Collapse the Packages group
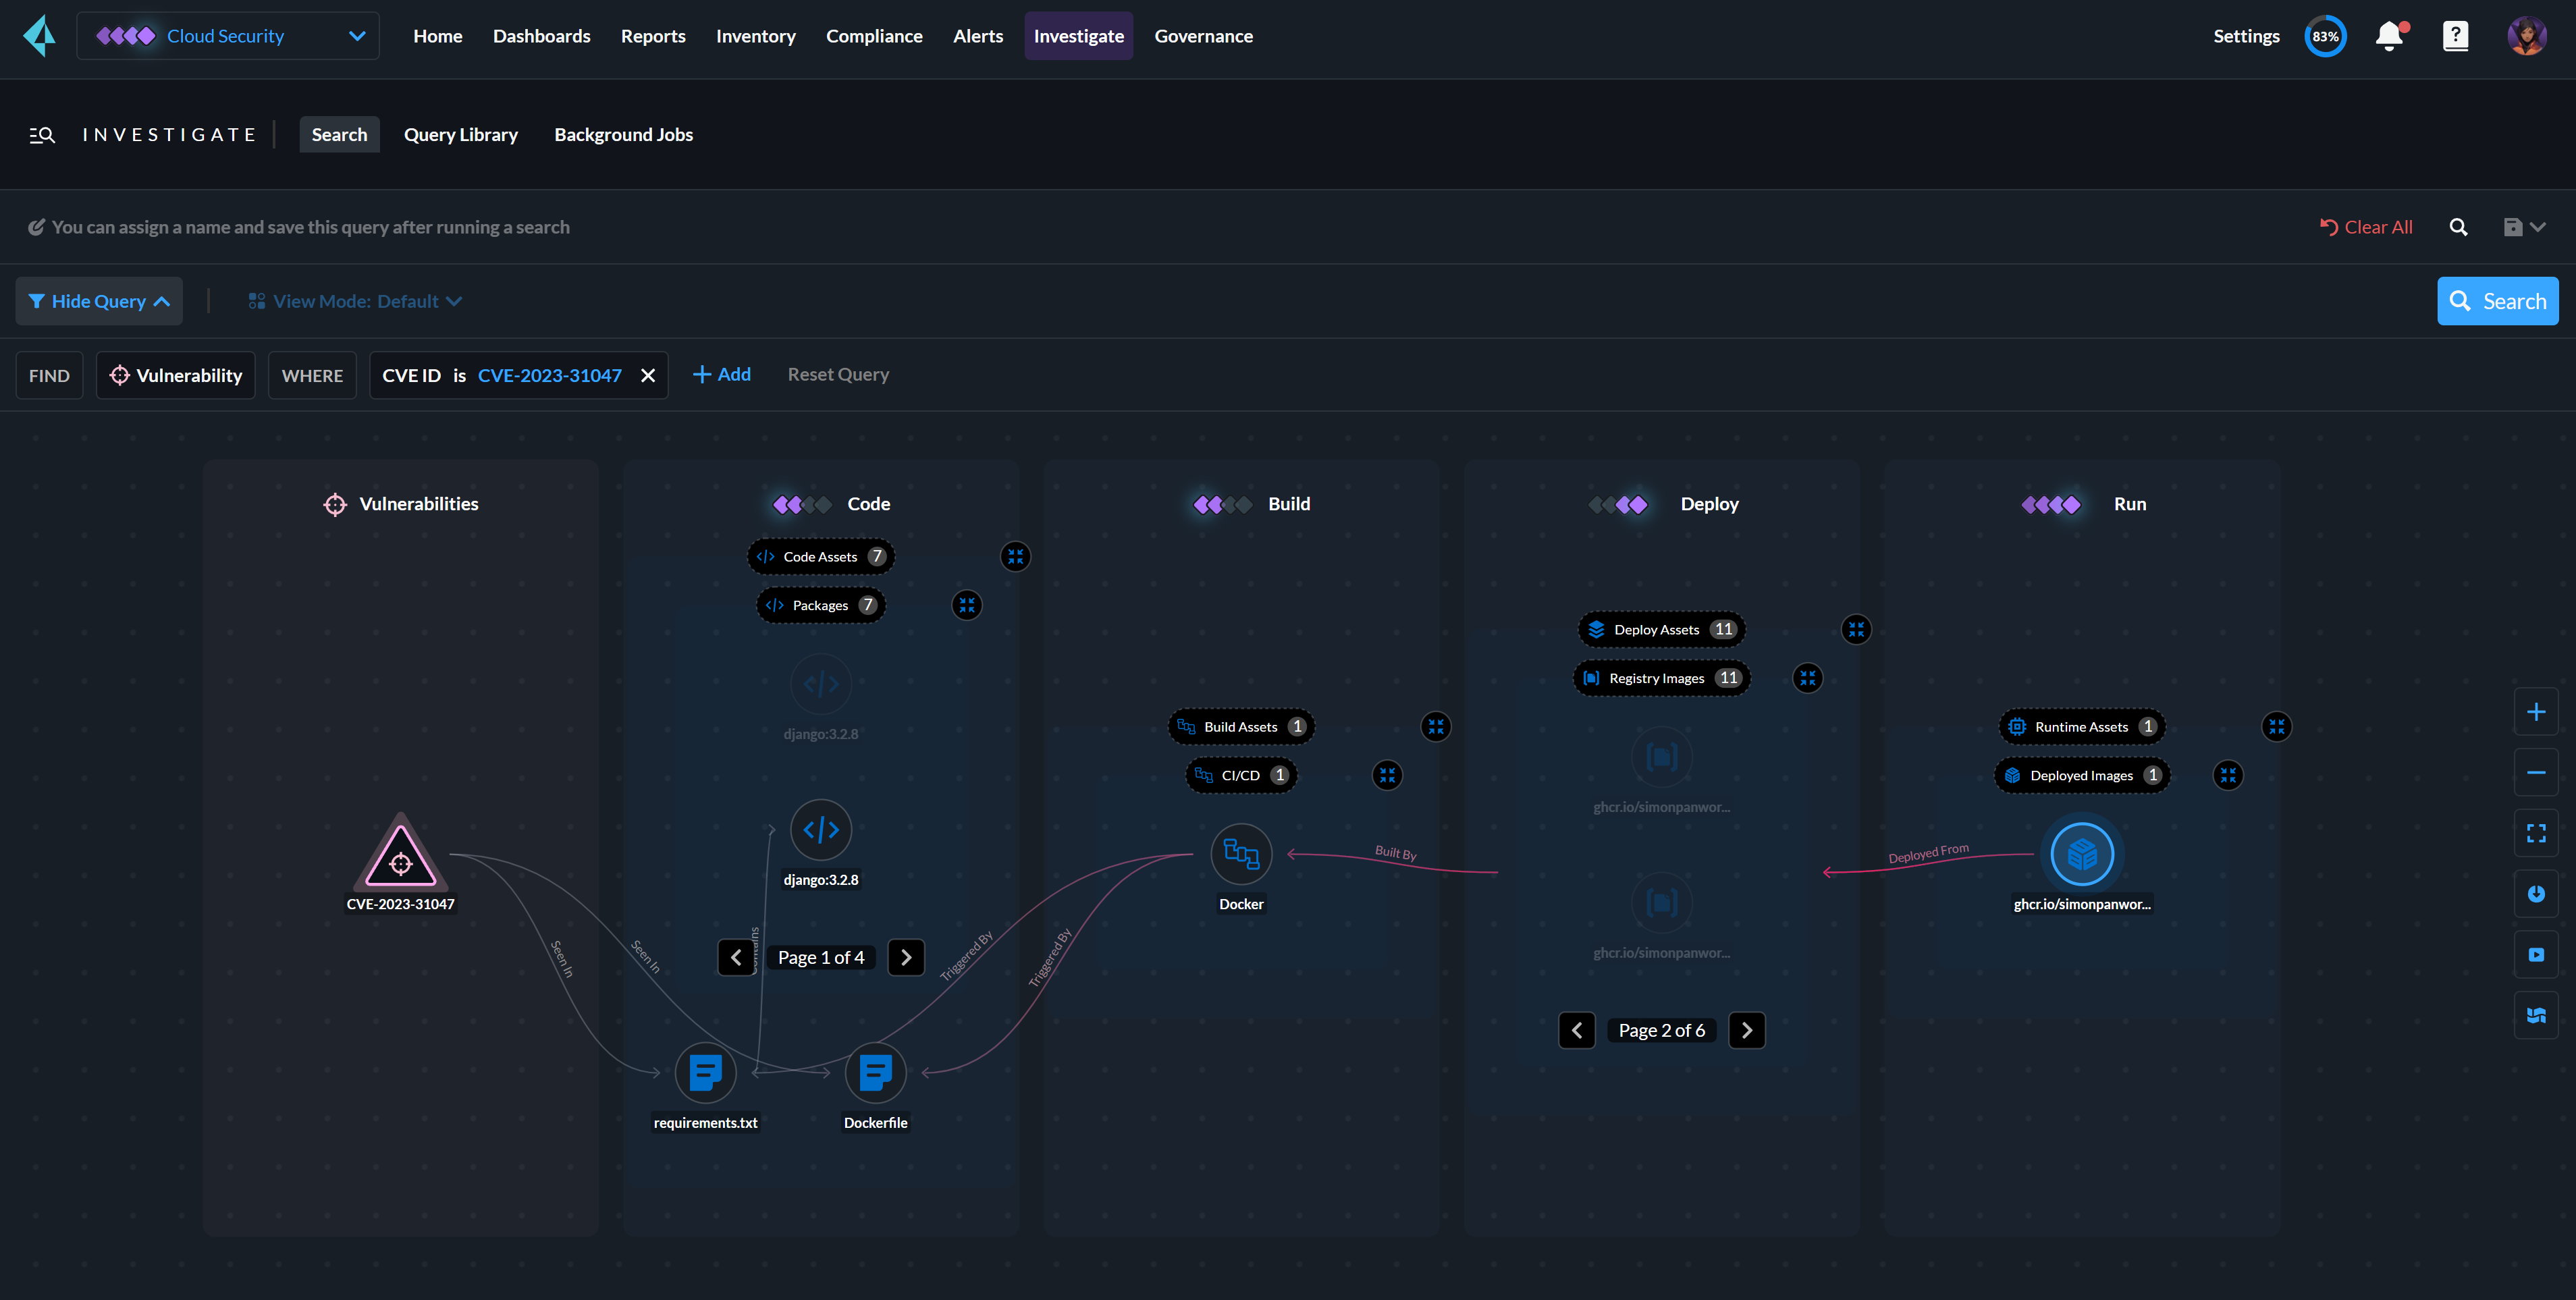 click(x=966, y=605)
